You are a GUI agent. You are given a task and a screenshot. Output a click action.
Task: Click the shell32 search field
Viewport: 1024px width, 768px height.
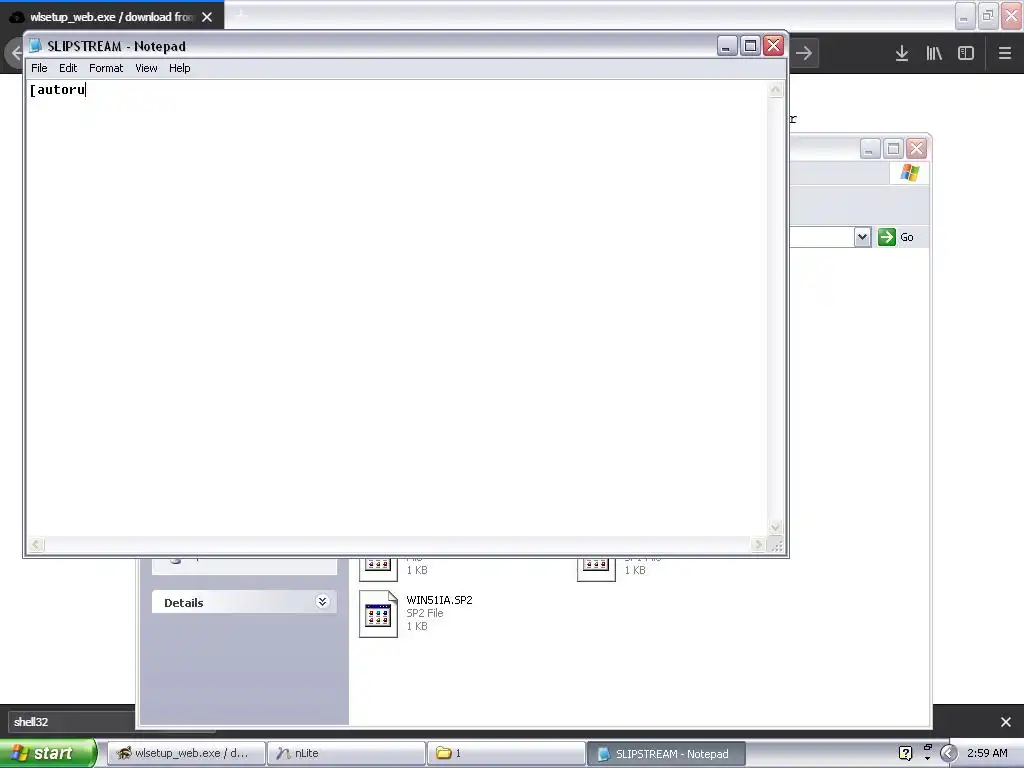(x=71, y=722)
